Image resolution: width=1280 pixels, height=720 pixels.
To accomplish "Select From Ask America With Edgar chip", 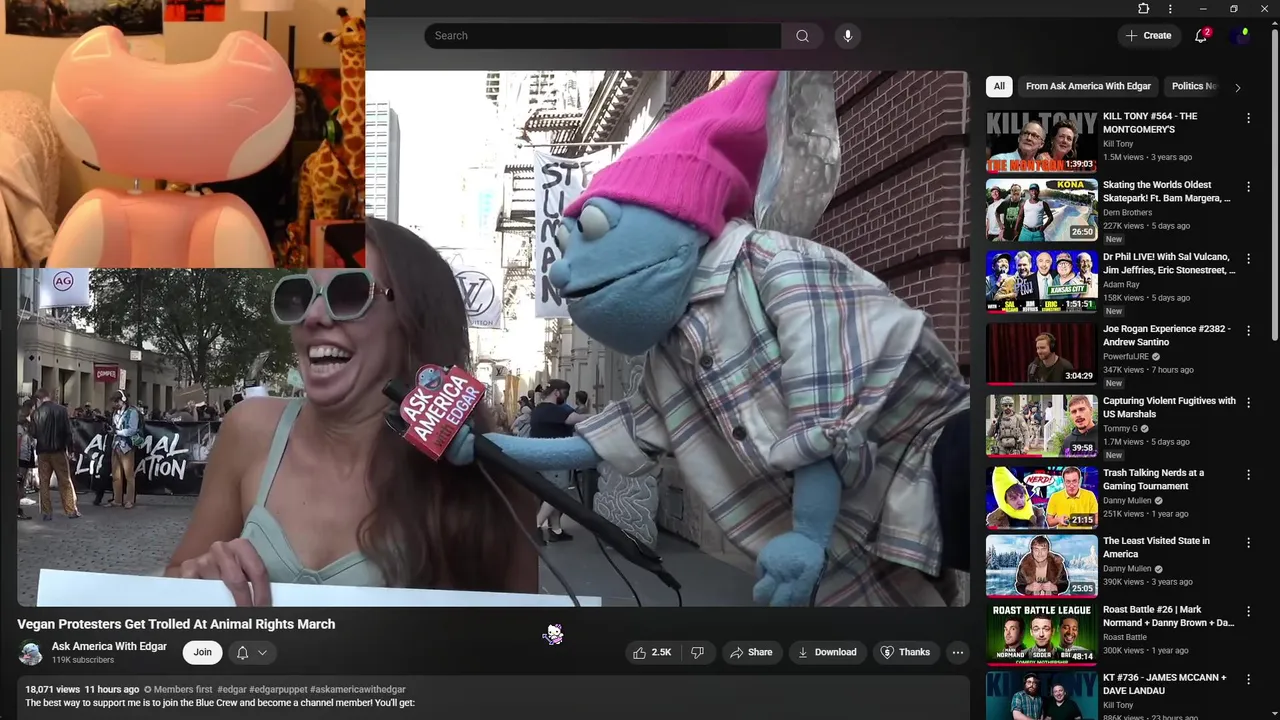I will 1088,86.
